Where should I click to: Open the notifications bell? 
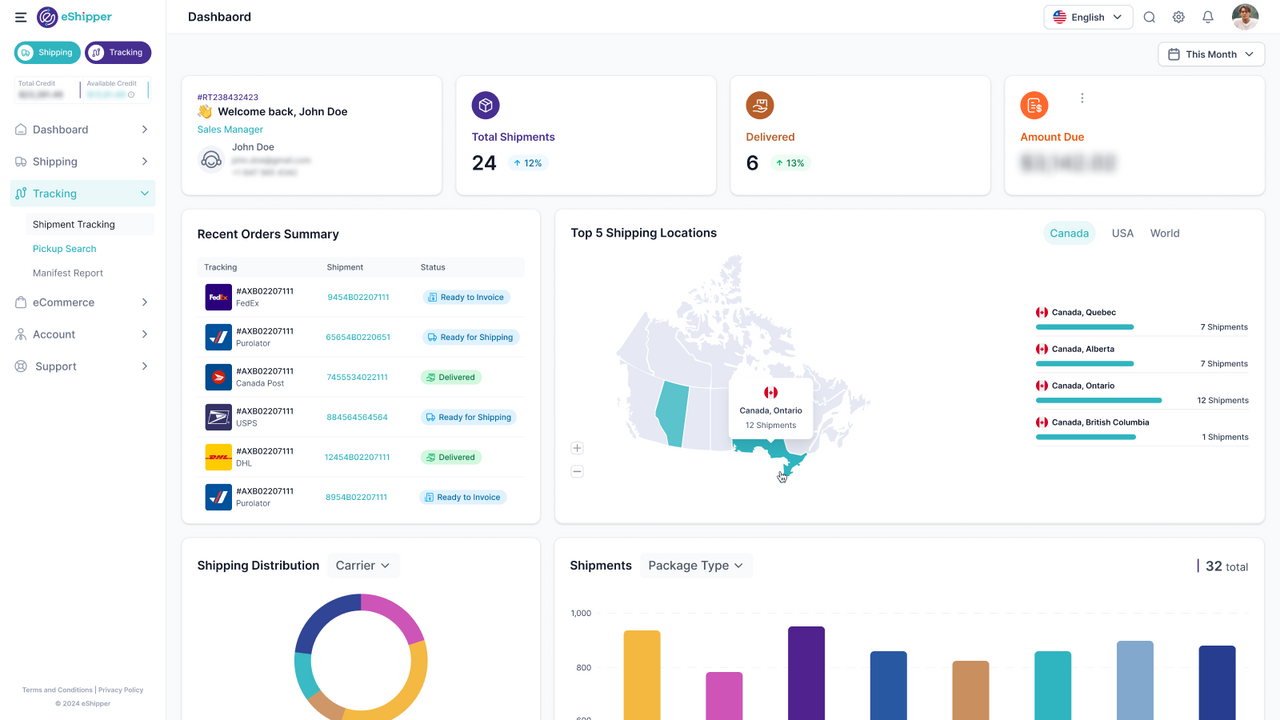(1208, 17)
